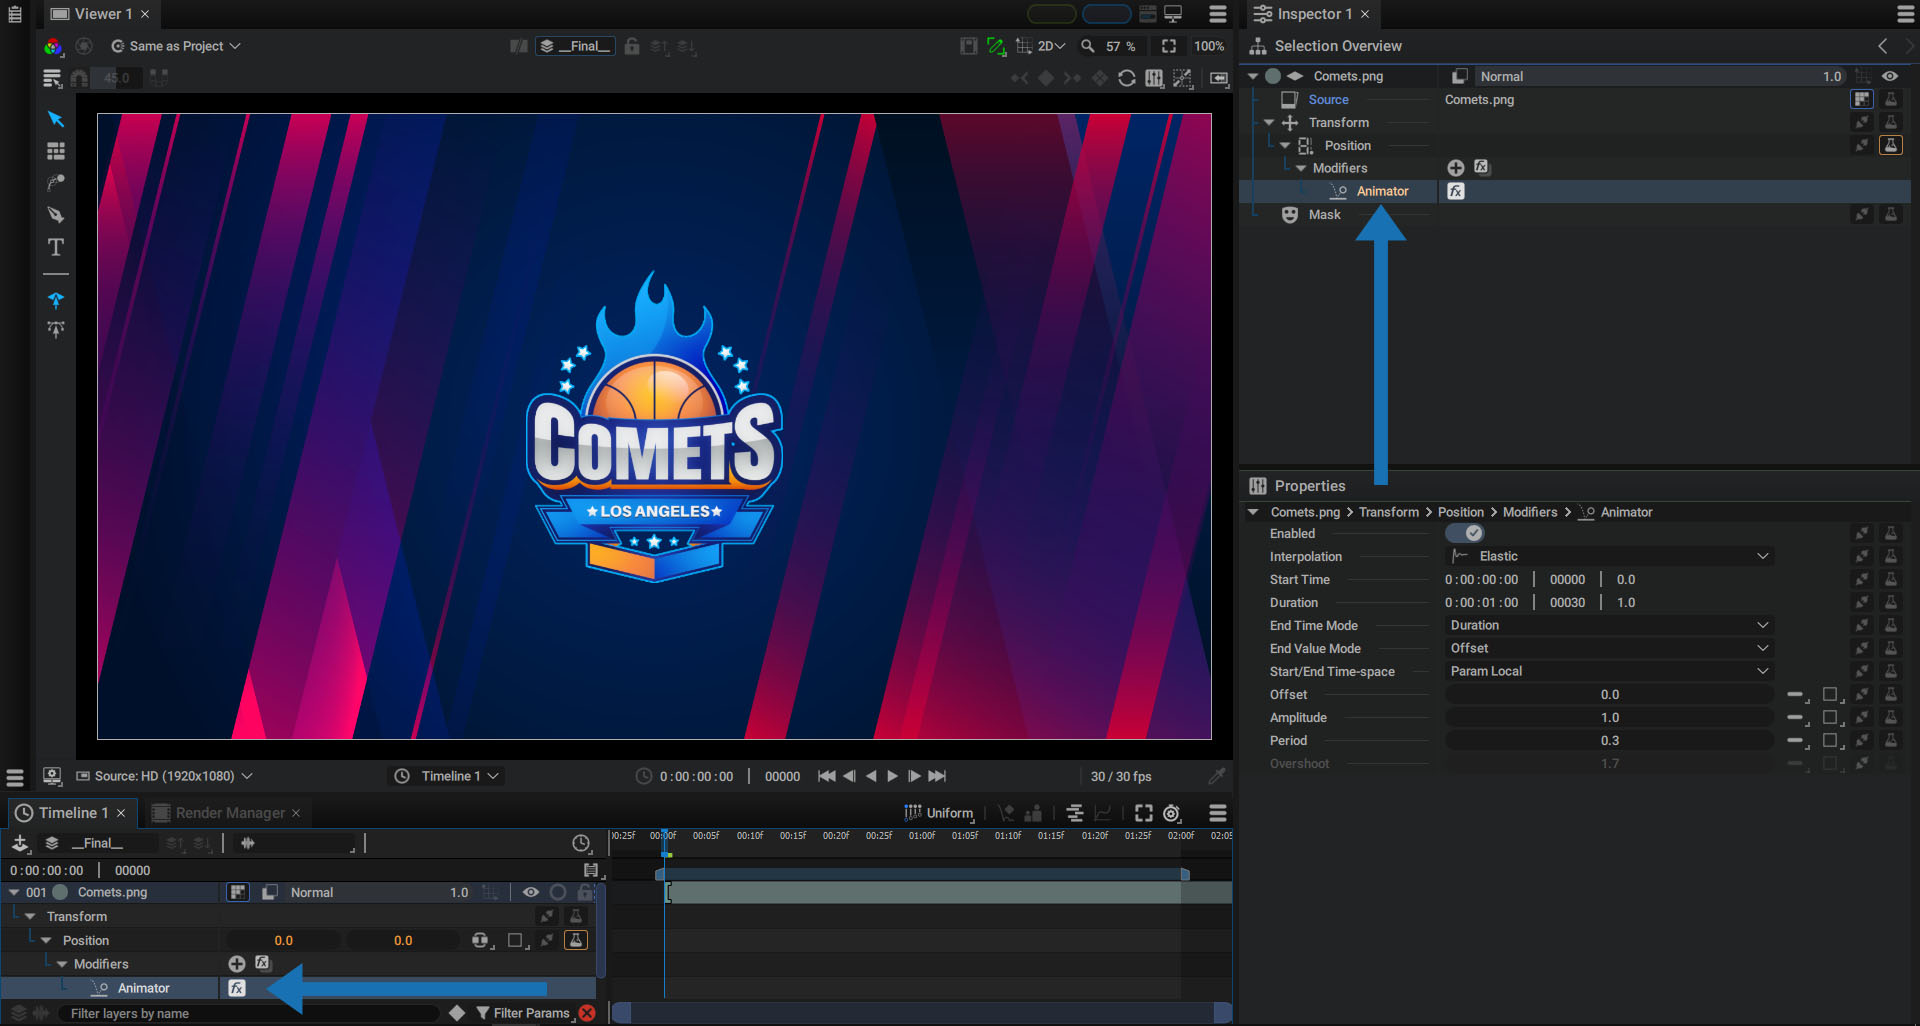The image size is (1920, 1026).
Task: Select the arrow selection tool
Action: coord(56,119)
